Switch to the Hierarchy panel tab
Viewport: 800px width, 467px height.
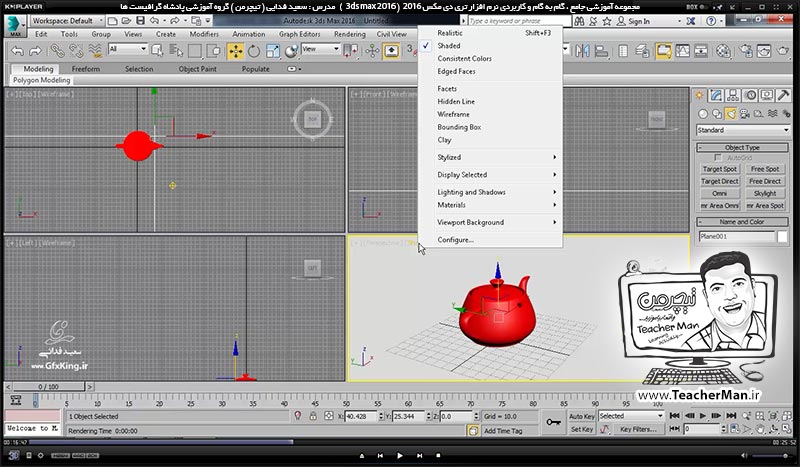pyautogui.click(x=733, y=95)
